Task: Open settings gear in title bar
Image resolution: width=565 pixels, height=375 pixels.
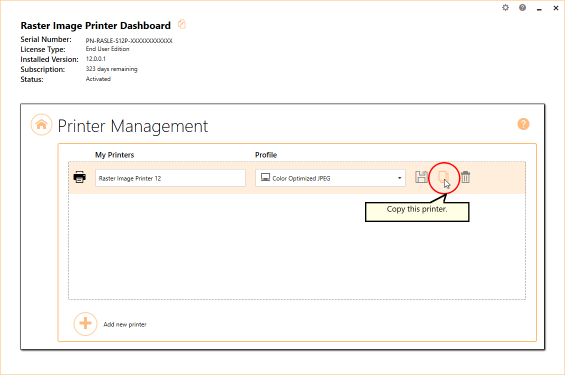Action: coord(506,8)
